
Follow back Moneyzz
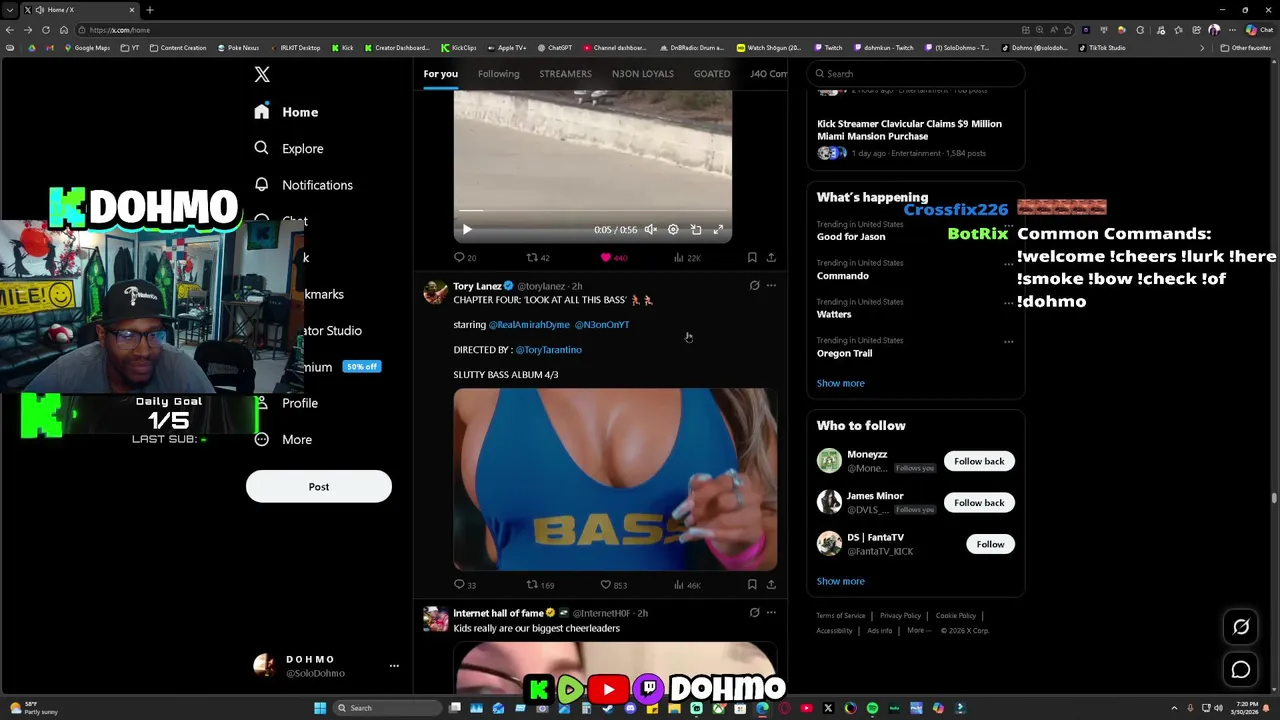(979, 461)
